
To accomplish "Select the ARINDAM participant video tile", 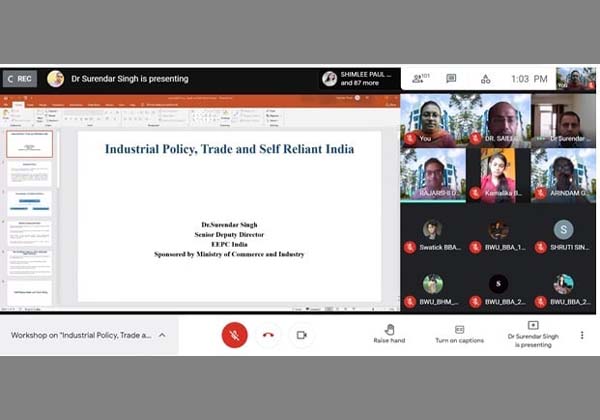I will pos(563,175).
